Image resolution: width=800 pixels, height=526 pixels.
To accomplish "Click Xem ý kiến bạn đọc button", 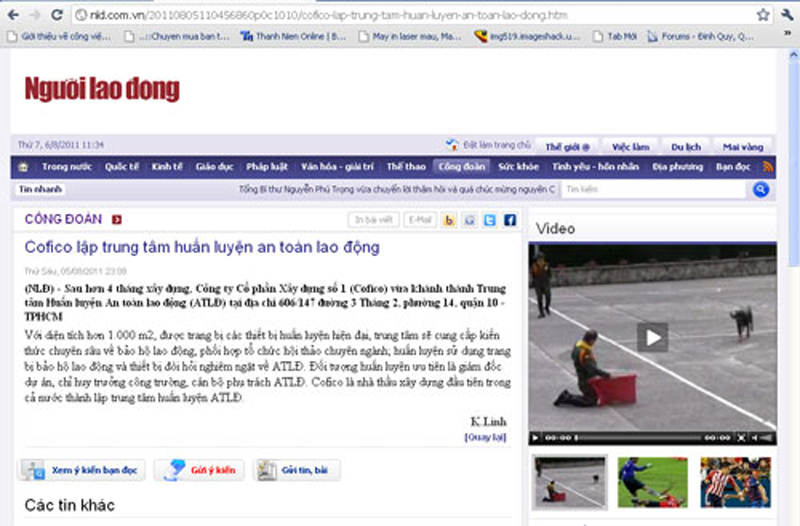I will click(x=82, y=470).
